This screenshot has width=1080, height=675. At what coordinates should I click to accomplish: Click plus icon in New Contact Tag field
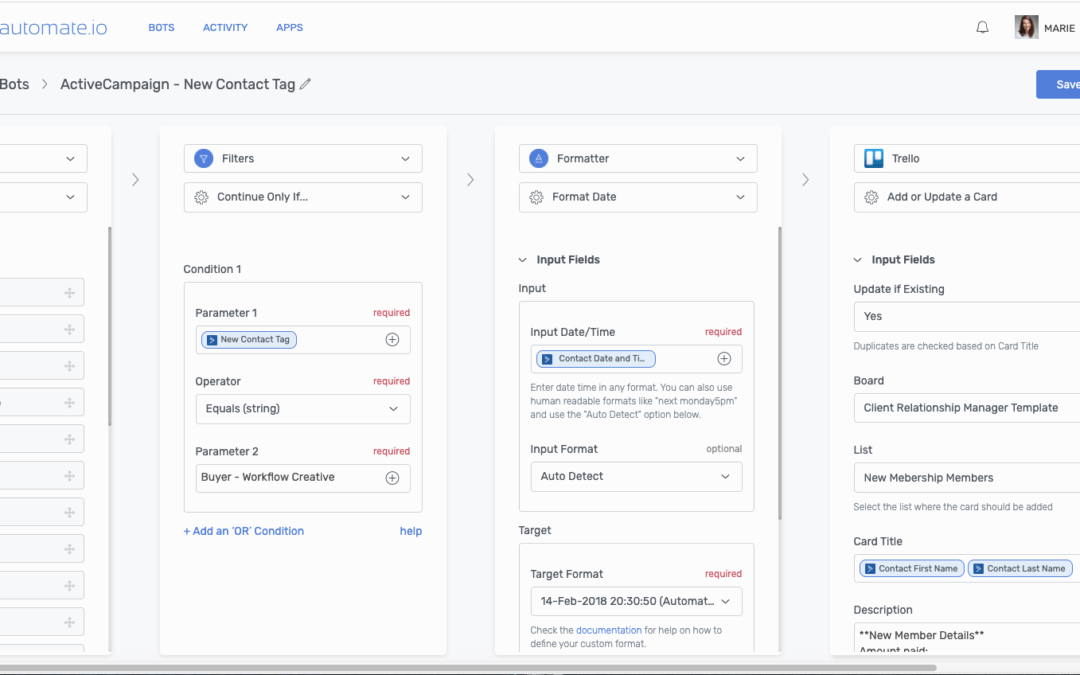[392, 340]
